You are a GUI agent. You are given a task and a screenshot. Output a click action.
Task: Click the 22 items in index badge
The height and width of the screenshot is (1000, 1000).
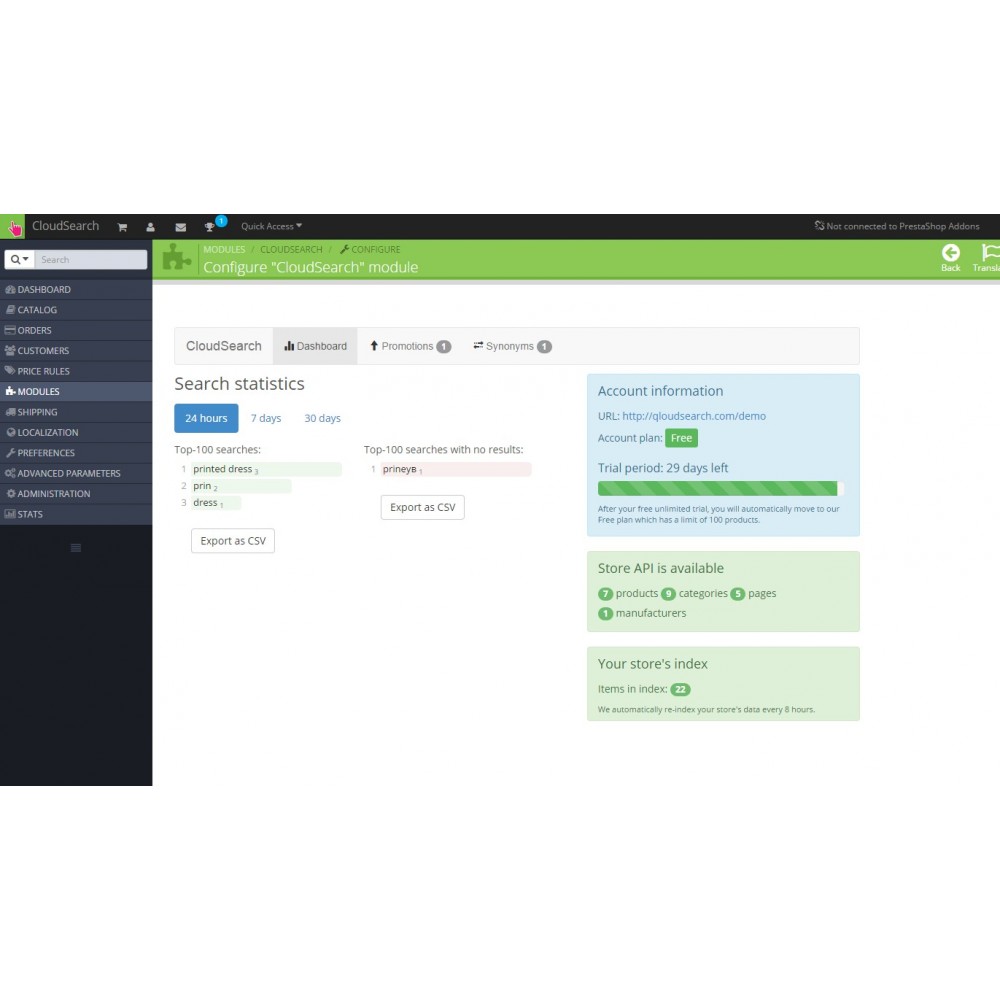(x=680, y=689)
